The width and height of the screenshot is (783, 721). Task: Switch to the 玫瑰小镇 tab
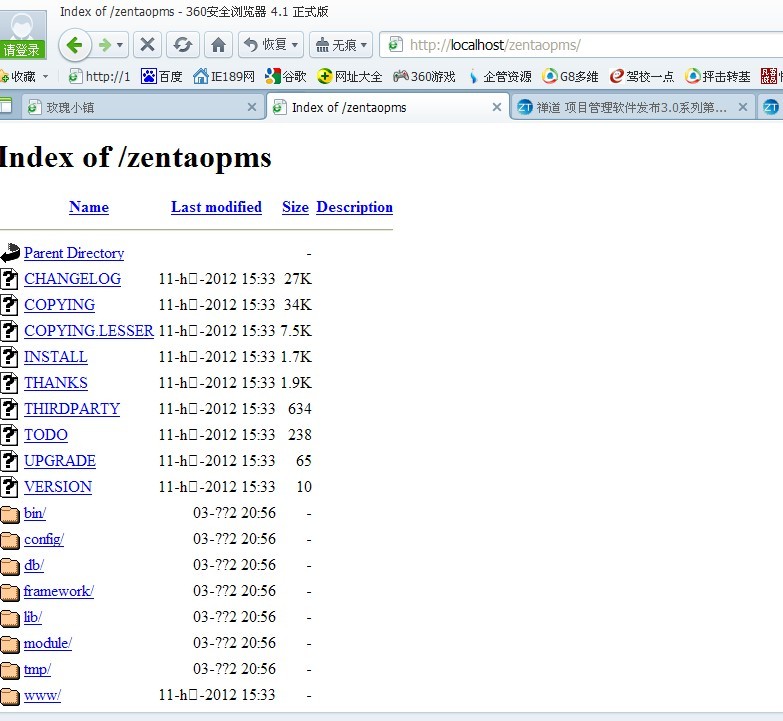point(70,107)
